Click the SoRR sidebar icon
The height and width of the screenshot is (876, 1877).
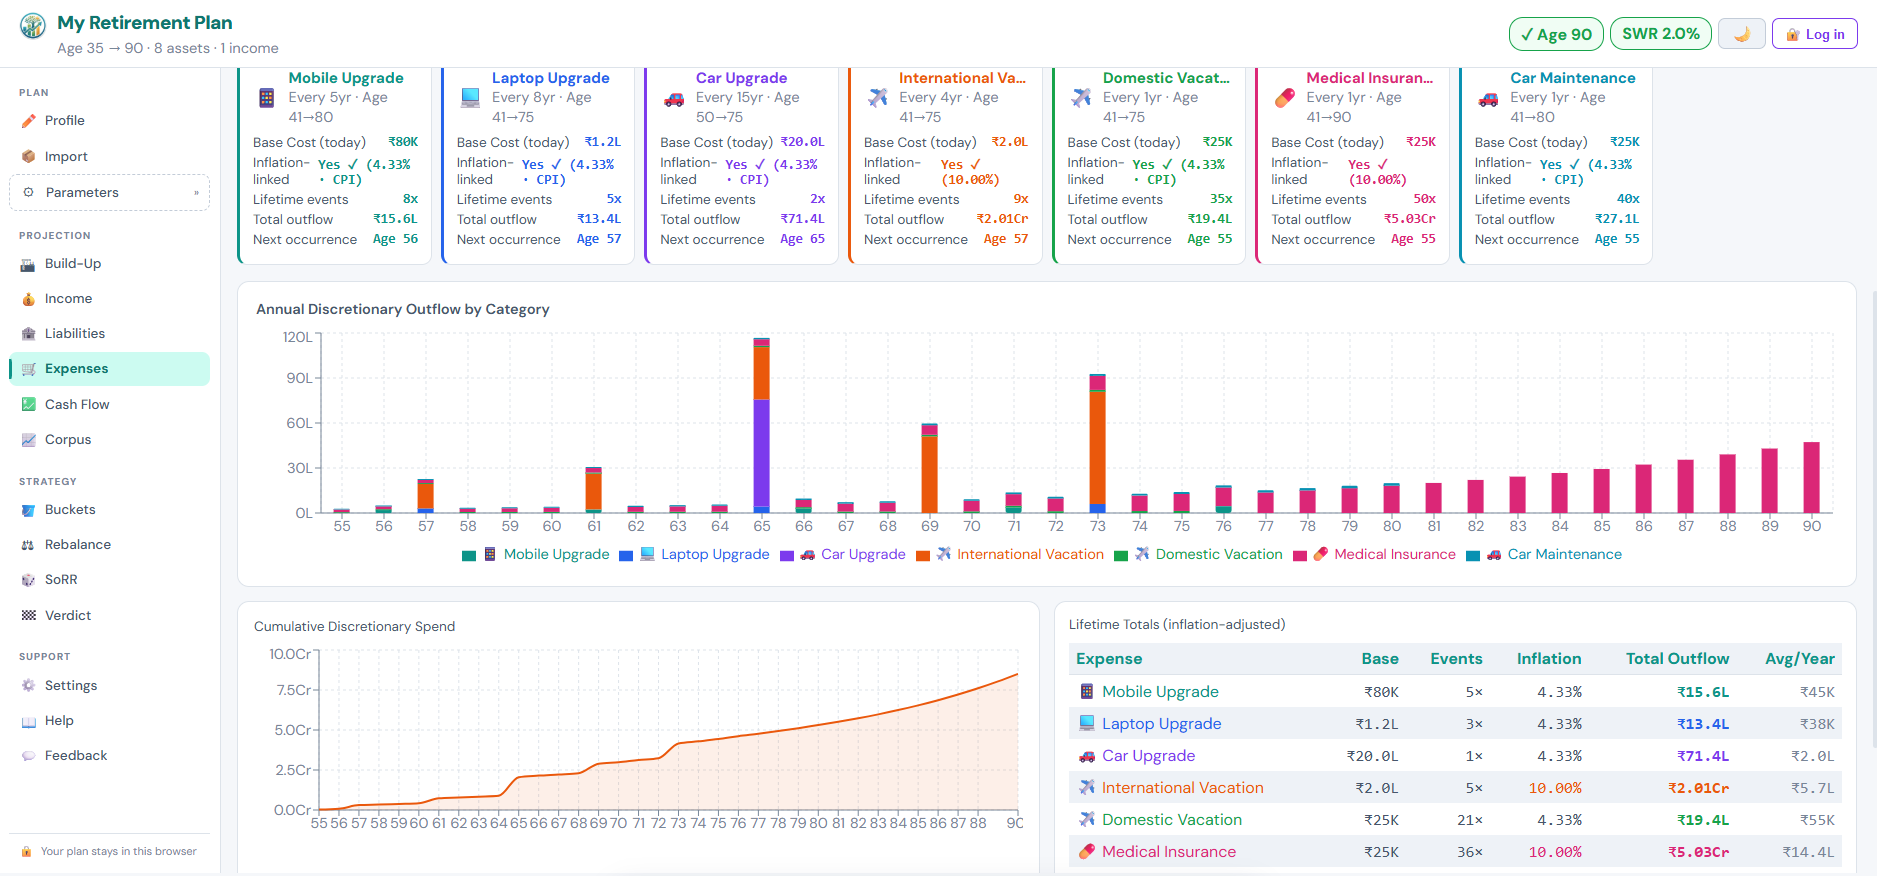(28, 580)
